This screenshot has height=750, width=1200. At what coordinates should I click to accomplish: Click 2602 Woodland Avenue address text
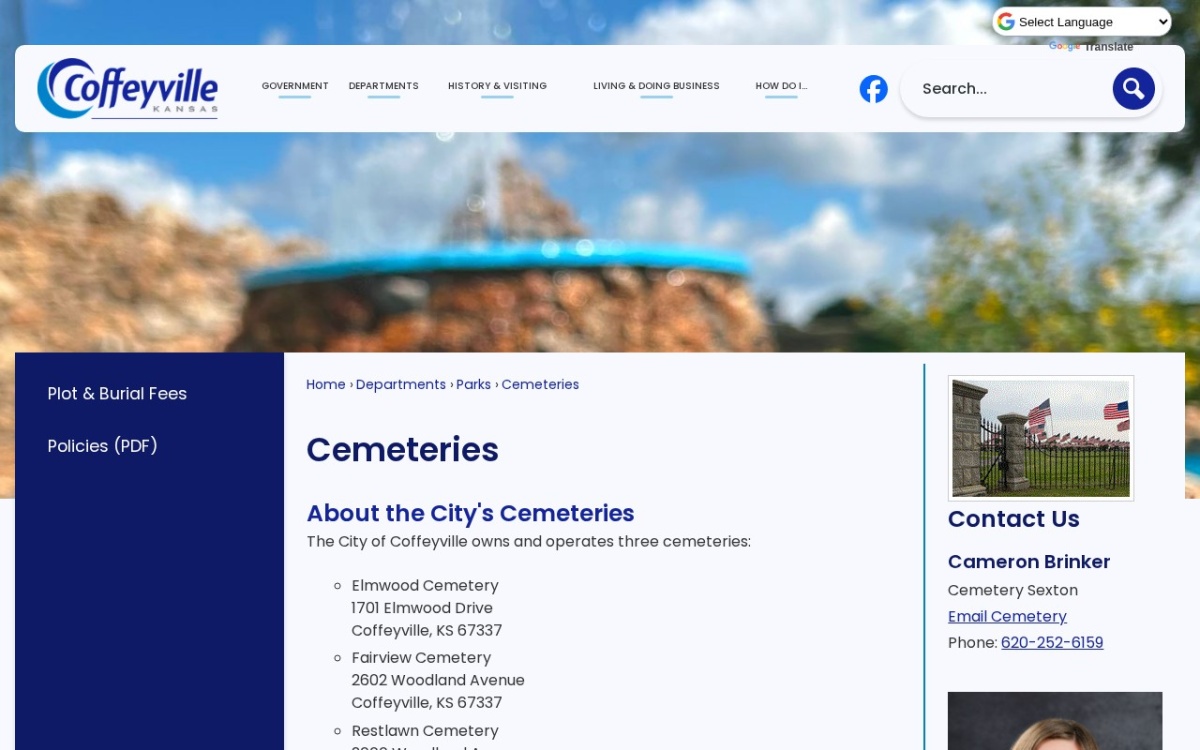[x=438, y=680]
